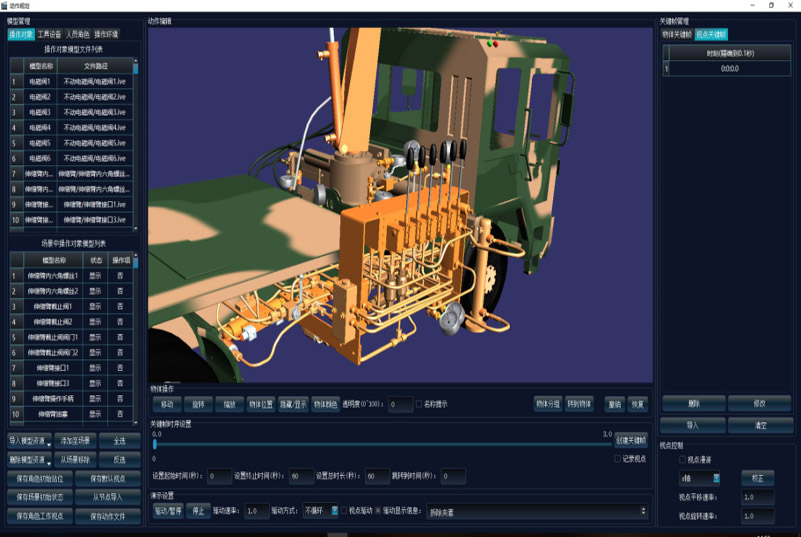Open the 物体颜色 object color button

(326, 405)
